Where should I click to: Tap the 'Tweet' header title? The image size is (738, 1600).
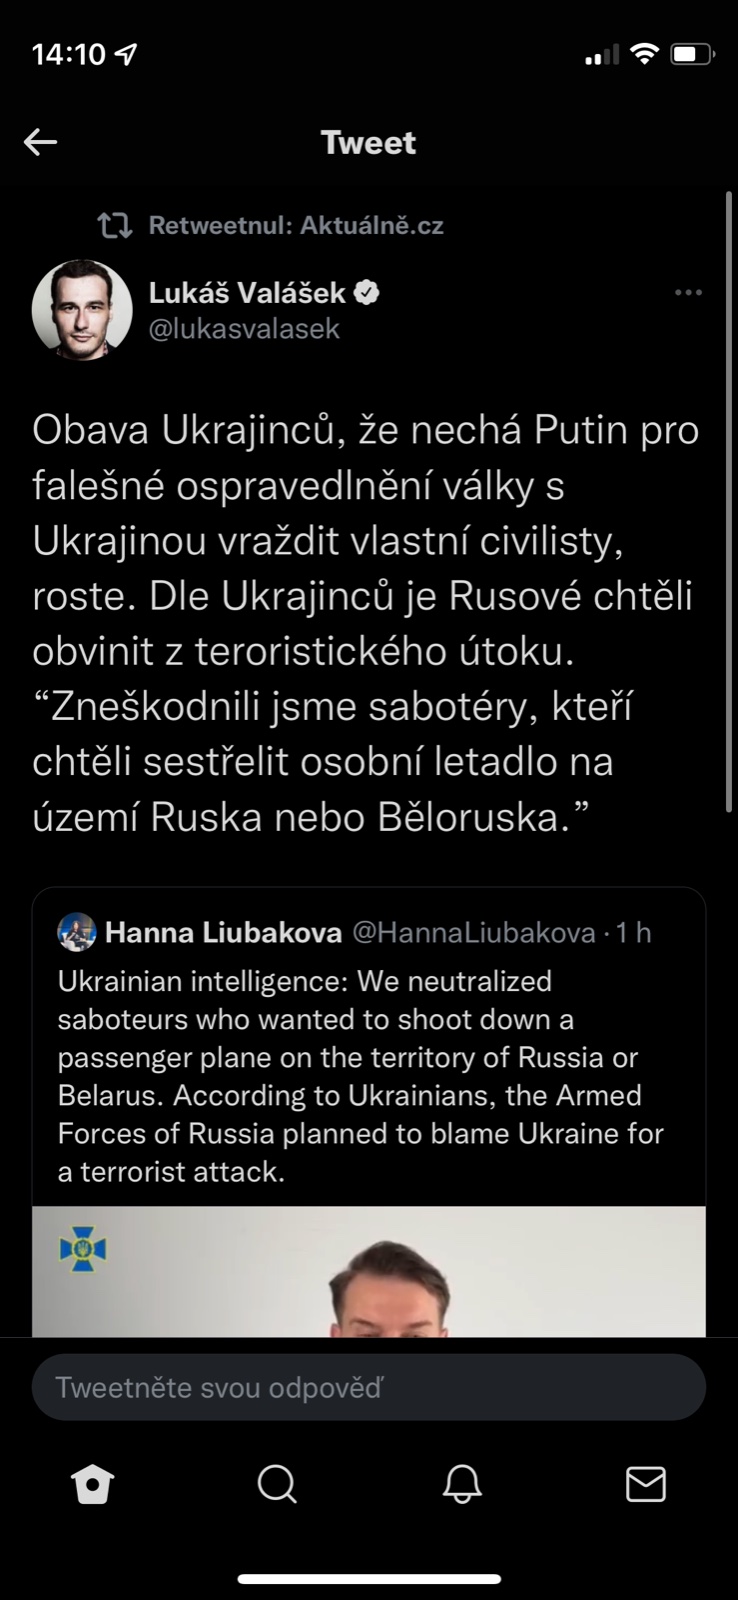click(368, 142)
